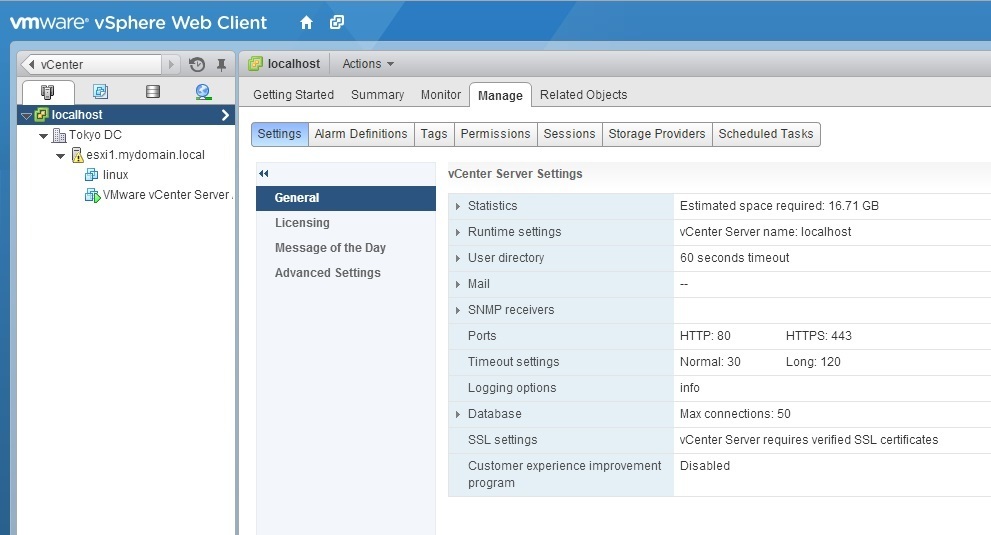
Task: Switch to the Storage inventory view
Action: point(152,92)
